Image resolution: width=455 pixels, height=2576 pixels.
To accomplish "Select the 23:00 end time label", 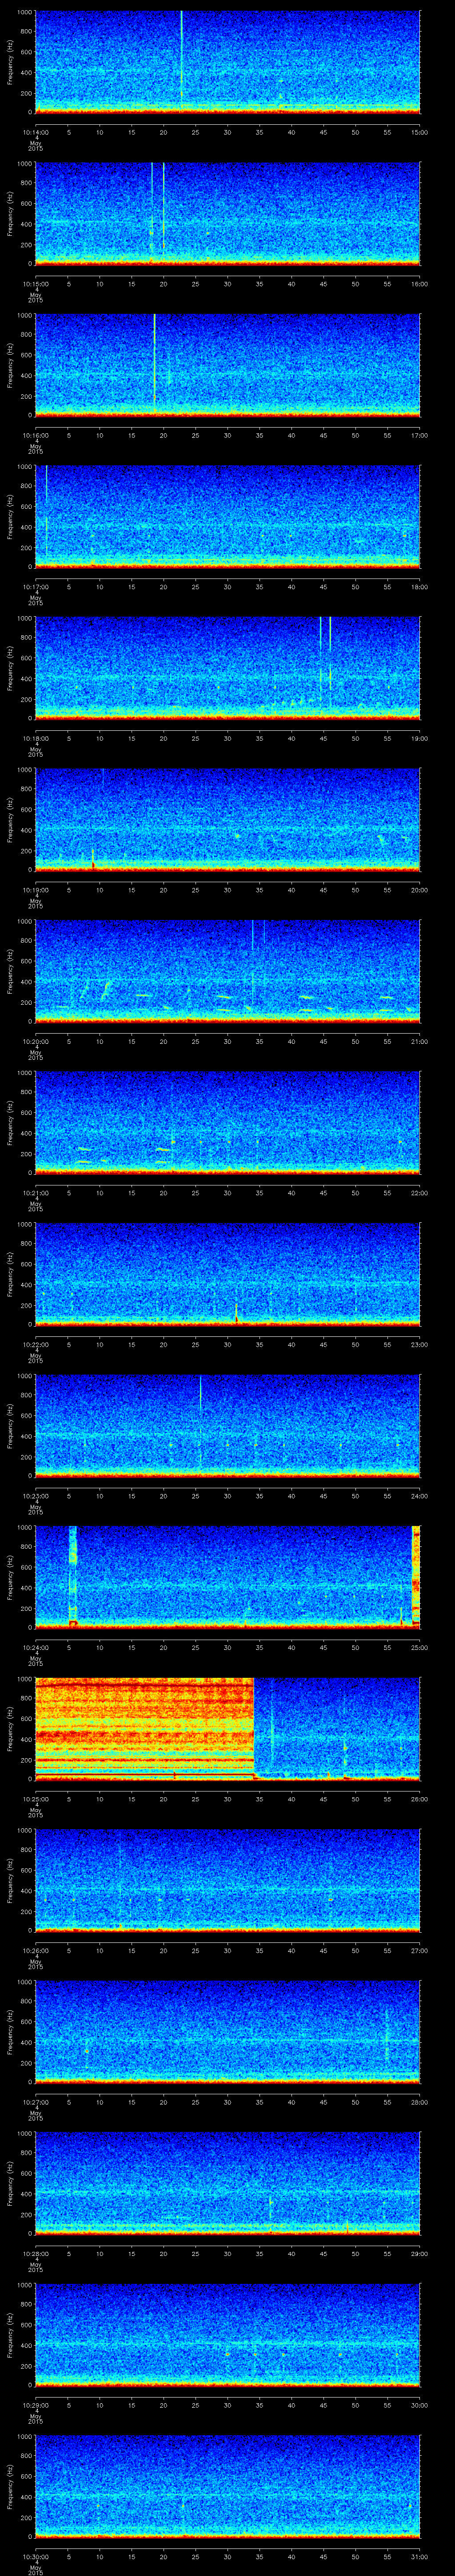I will (x=419, y=1344).
